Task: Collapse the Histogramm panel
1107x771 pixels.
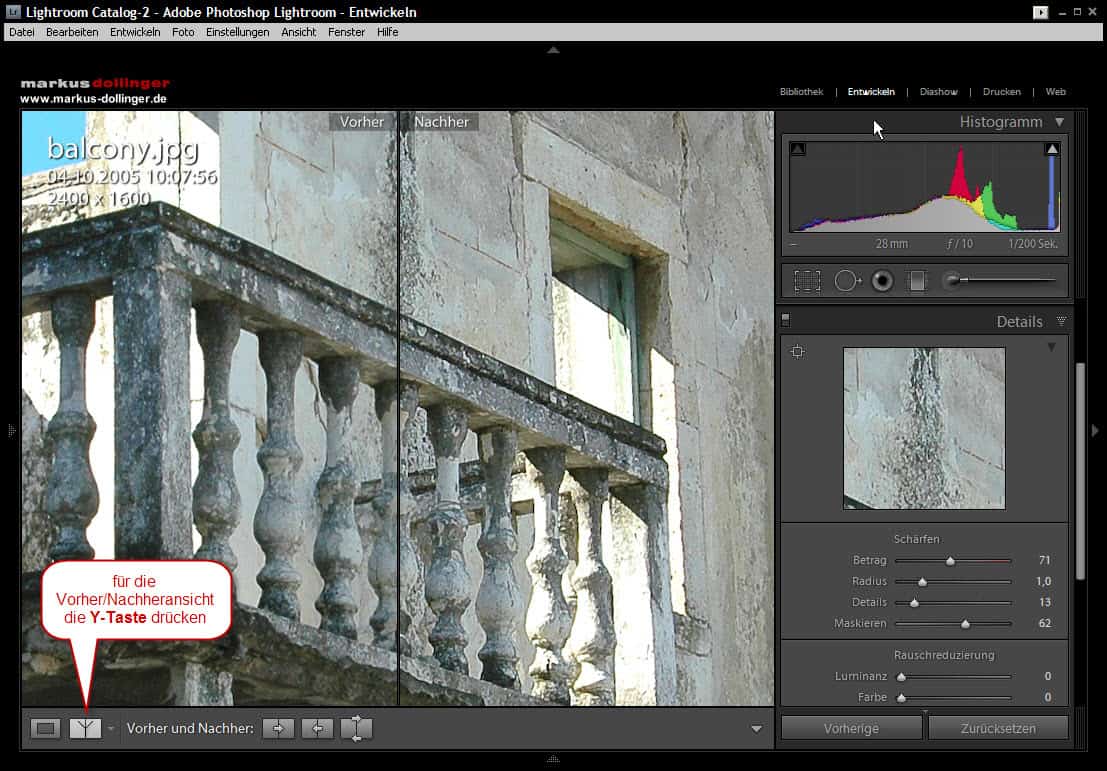Action: (1059, 122)
